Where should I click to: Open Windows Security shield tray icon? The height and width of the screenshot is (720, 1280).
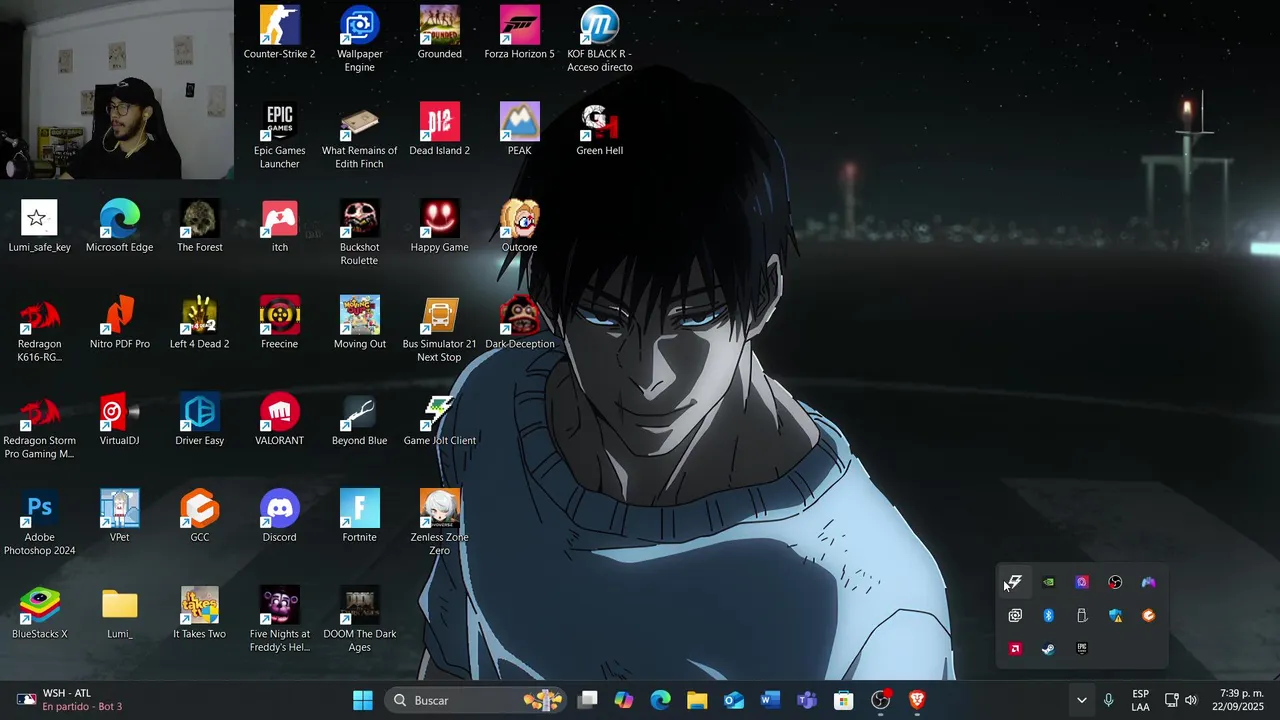[x=1115, y=616]
